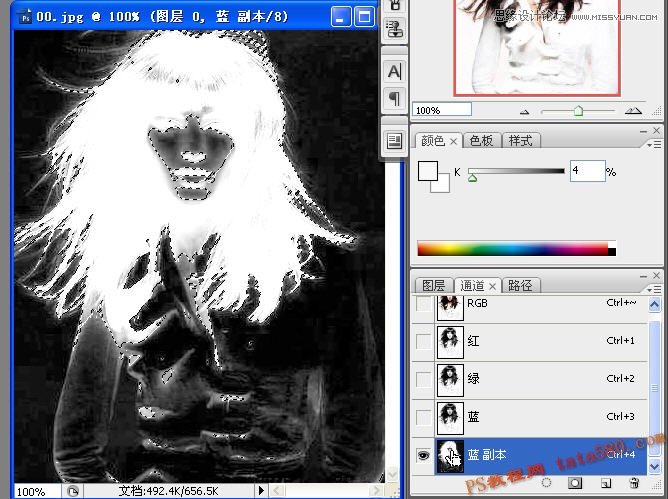Close the color panel group

click(x=656, y=131)
